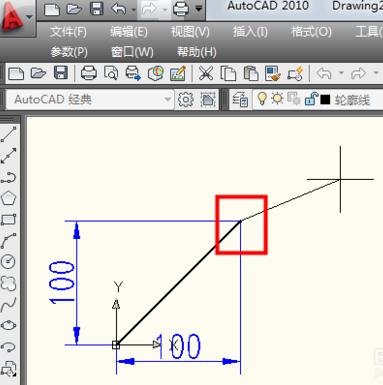Select the Line tool
The image size is (383, 385).
pyautogui.click(x=9, y=134)
